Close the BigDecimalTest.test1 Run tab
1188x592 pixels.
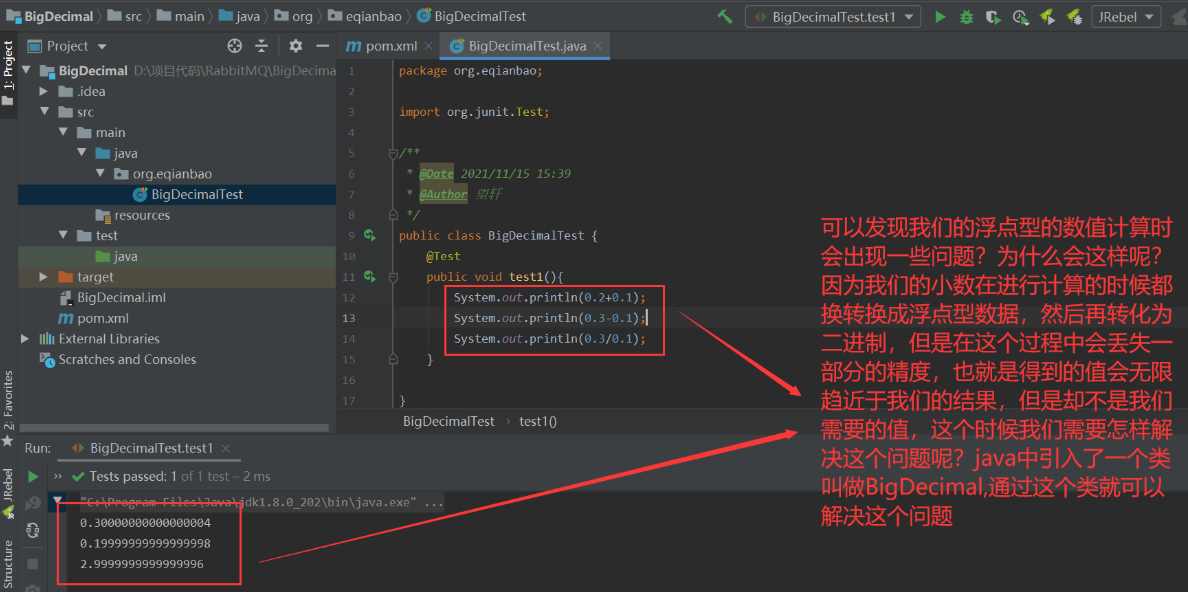tap(225, 448)
